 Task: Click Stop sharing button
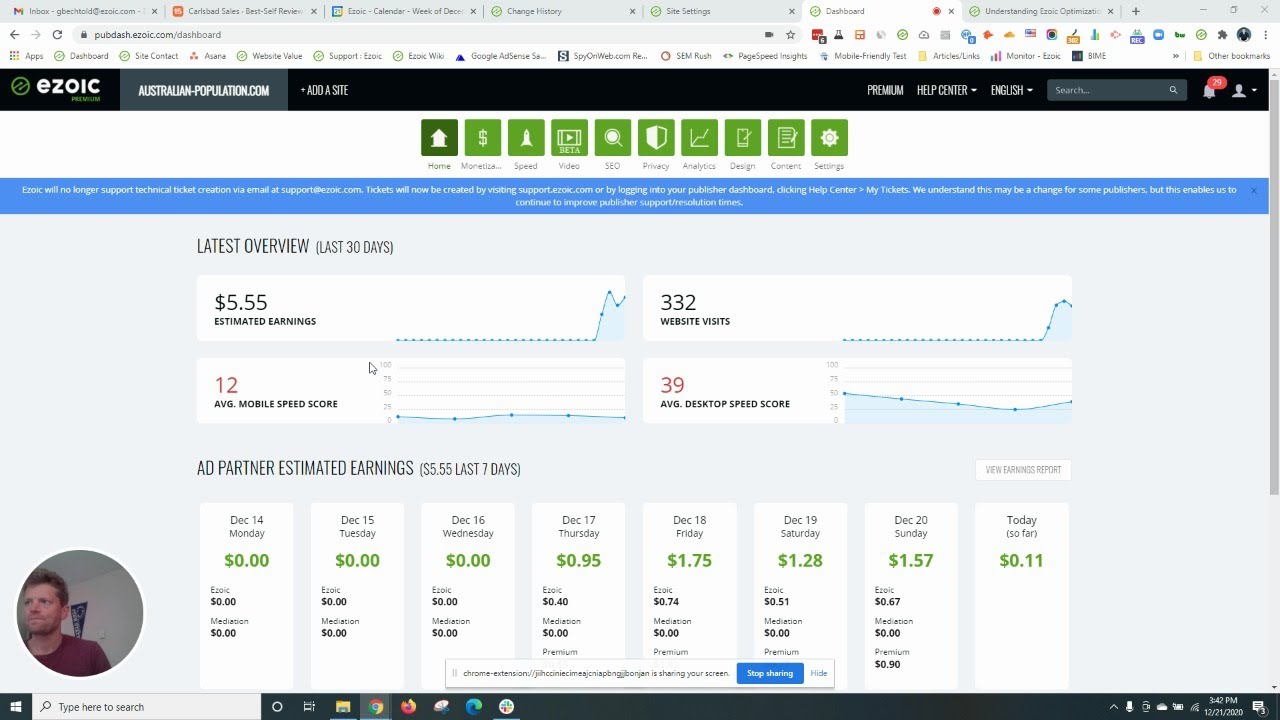(x=769, y=673)
